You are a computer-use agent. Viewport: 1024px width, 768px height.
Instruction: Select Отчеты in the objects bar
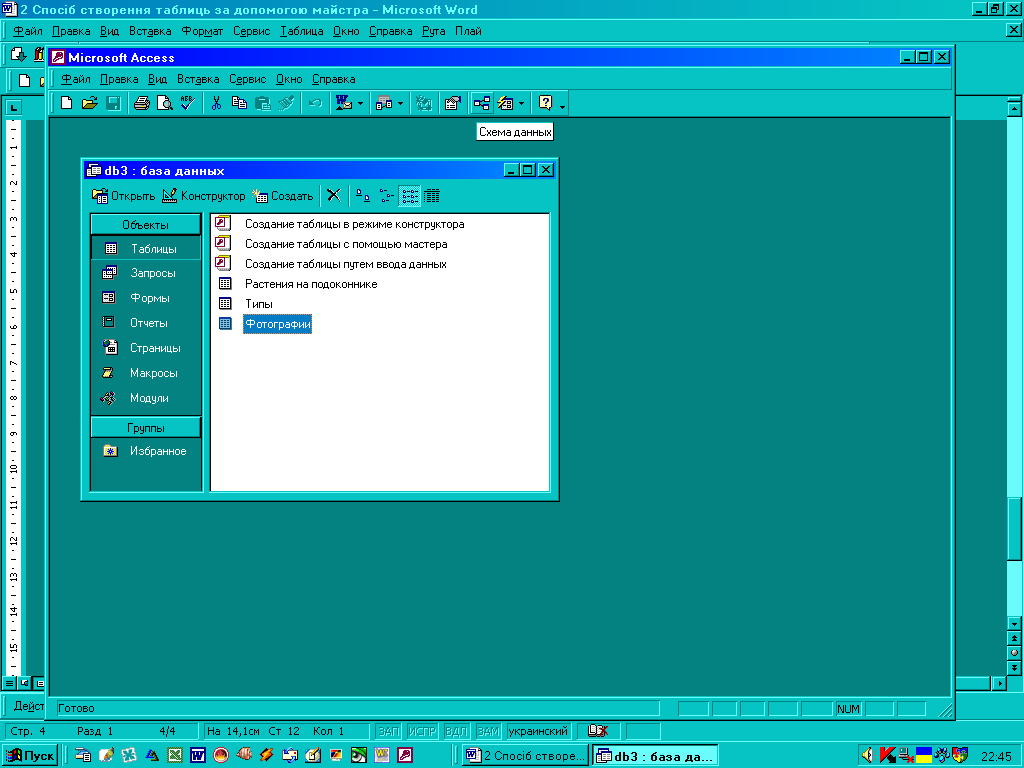pyautogui.click(x=146, y=323)
